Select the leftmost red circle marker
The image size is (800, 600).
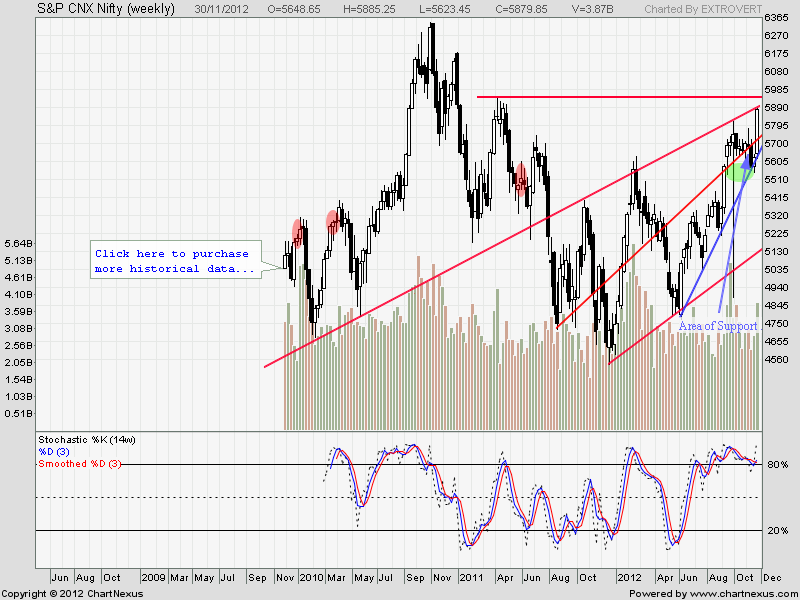point(298,231)
